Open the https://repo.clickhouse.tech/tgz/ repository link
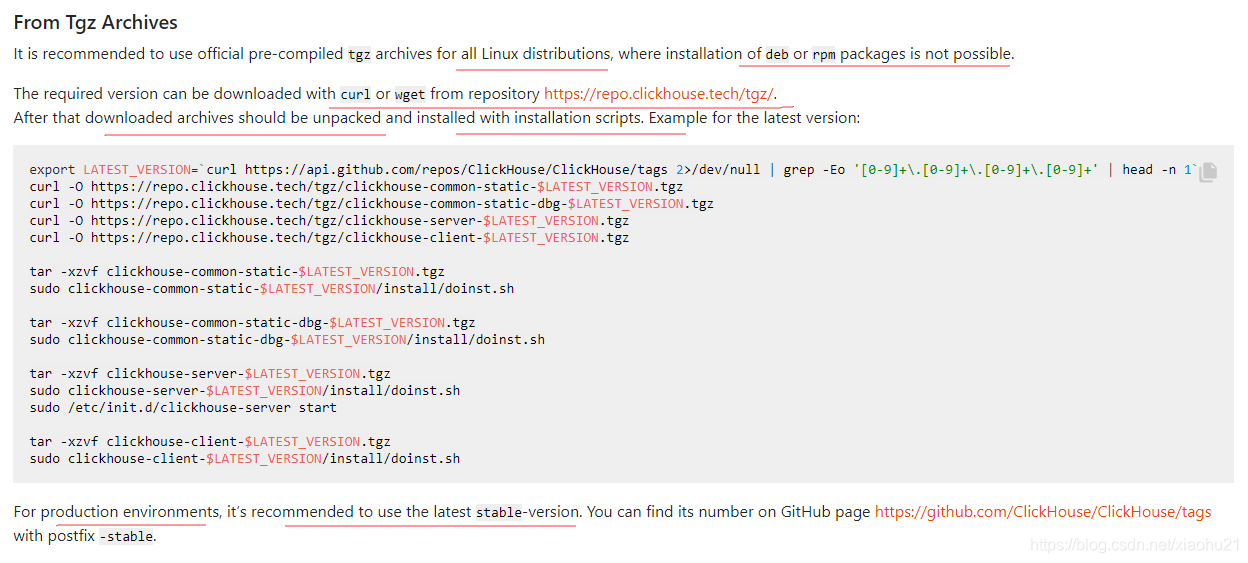 tap(660, 94)
